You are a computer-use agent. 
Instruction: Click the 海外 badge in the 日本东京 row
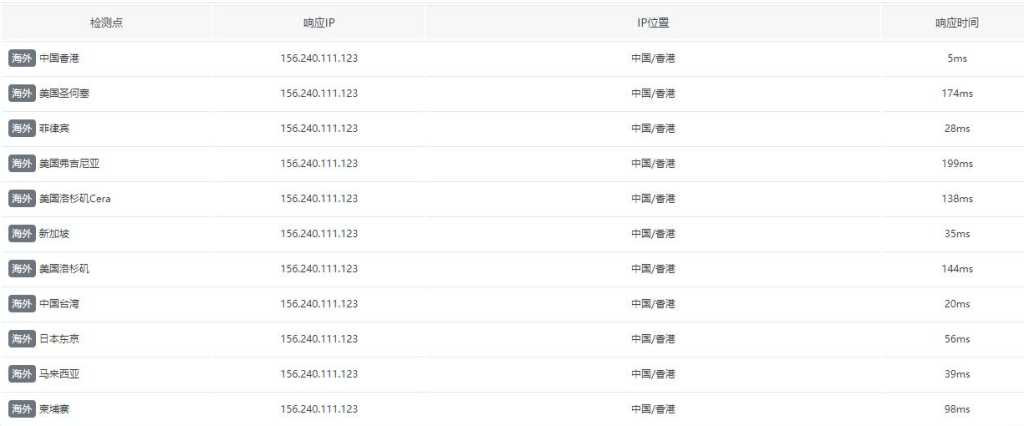tap(21, 339)
